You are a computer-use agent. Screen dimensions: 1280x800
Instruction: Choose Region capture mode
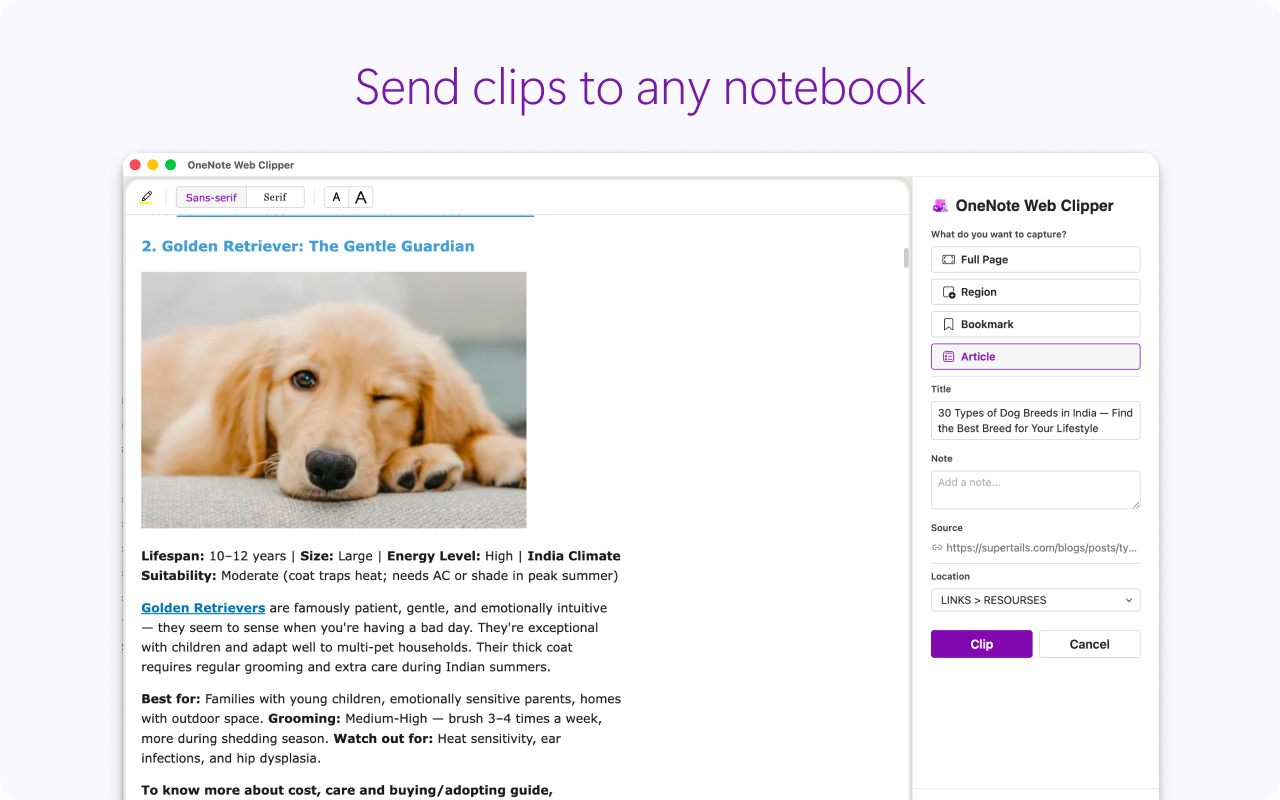click(x=1035, y=292)
